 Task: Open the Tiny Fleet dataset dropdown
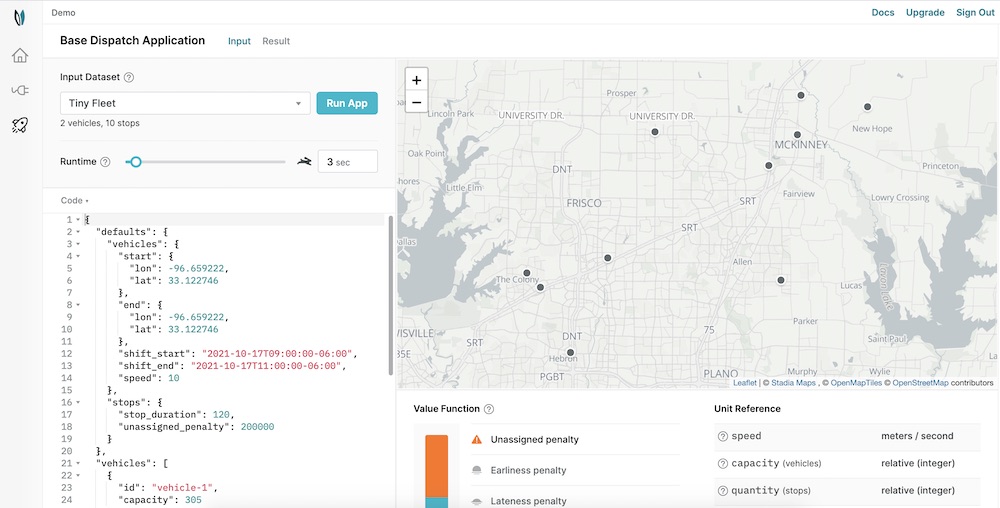[185, 103]
